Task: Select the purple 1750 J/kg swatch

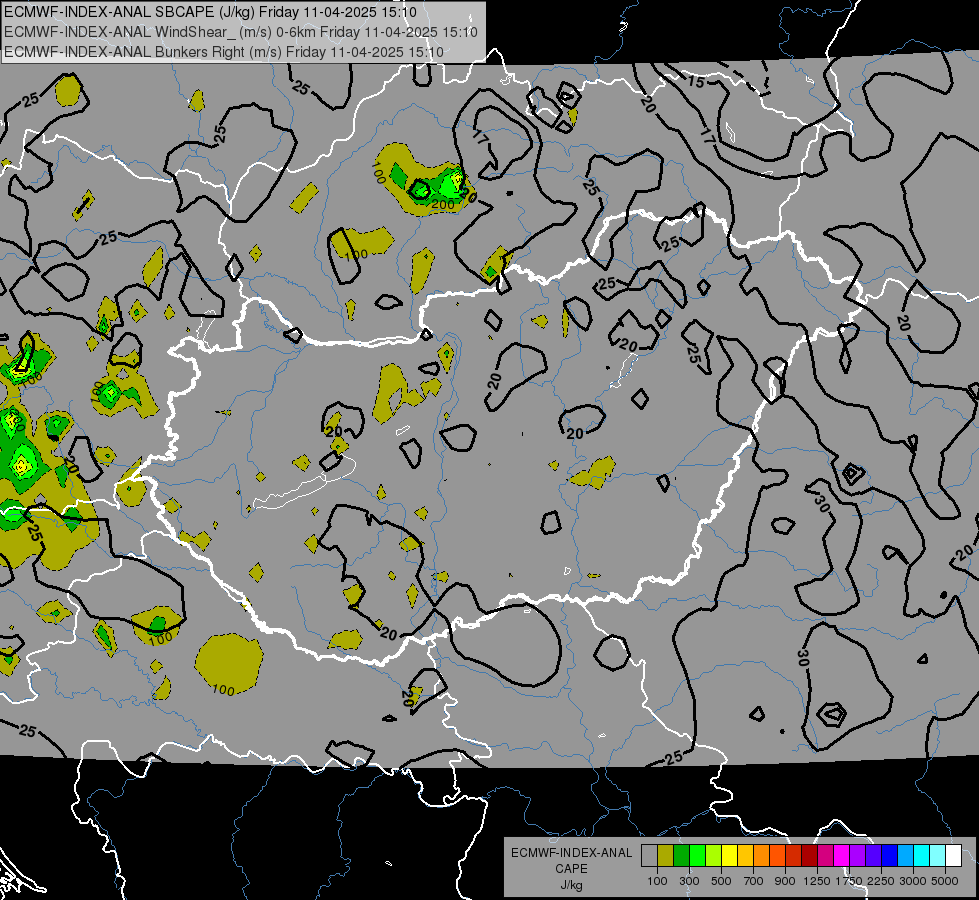Action: click(x=857, y=856)
